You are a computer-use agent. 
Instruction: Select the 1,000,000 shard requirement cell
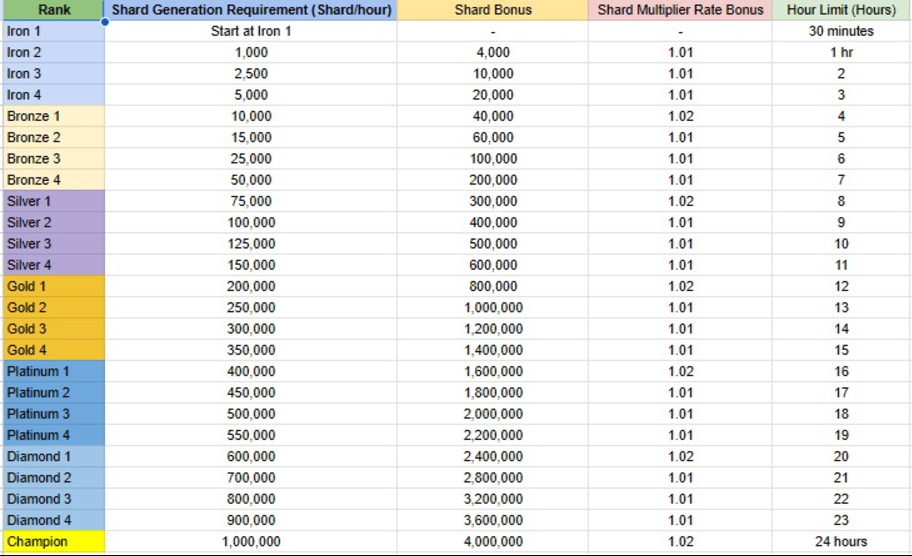click(251, 541)
